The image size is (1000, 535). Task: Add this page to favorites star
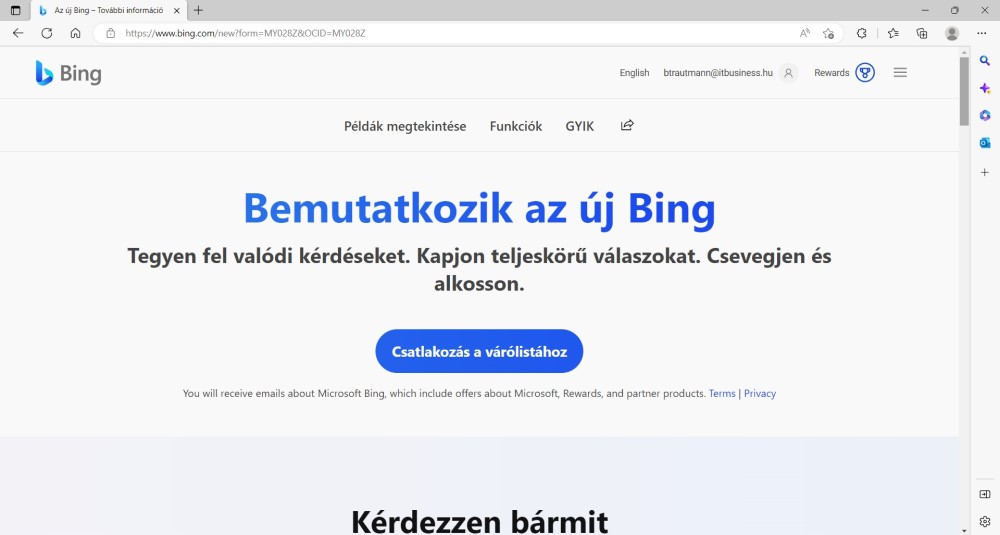(828, 33)
